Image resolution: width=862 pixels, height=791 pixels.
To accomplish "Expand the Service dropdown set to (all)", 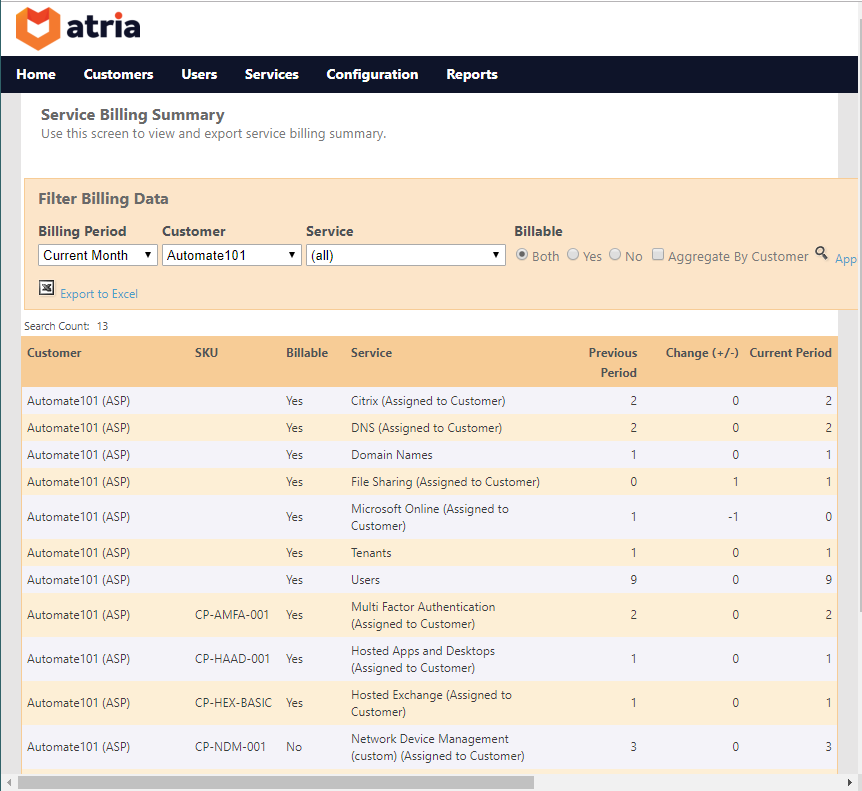I will [405, 255].
